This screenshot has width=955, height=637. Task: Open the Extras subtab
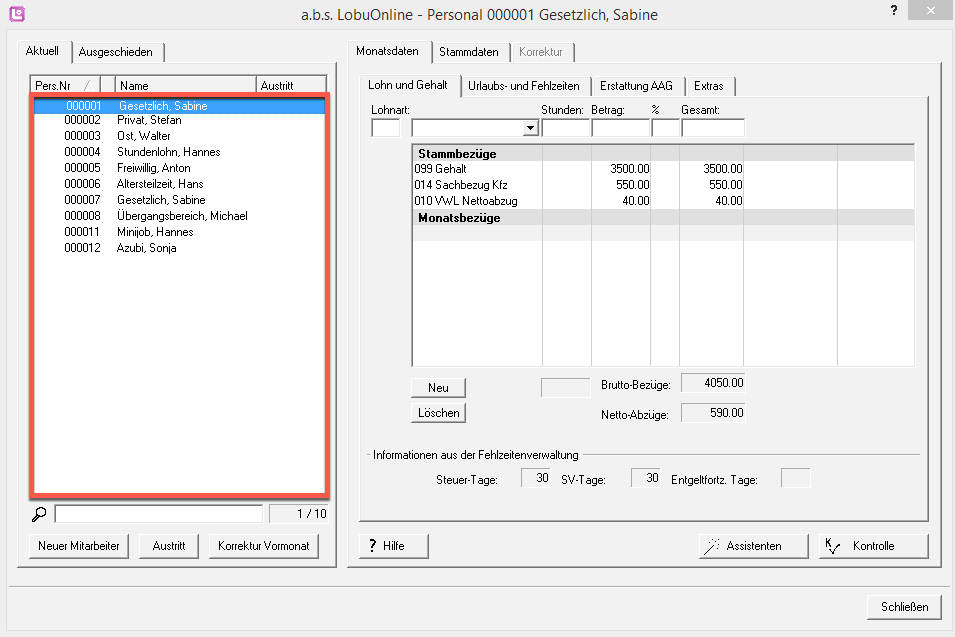pos(709,86)
